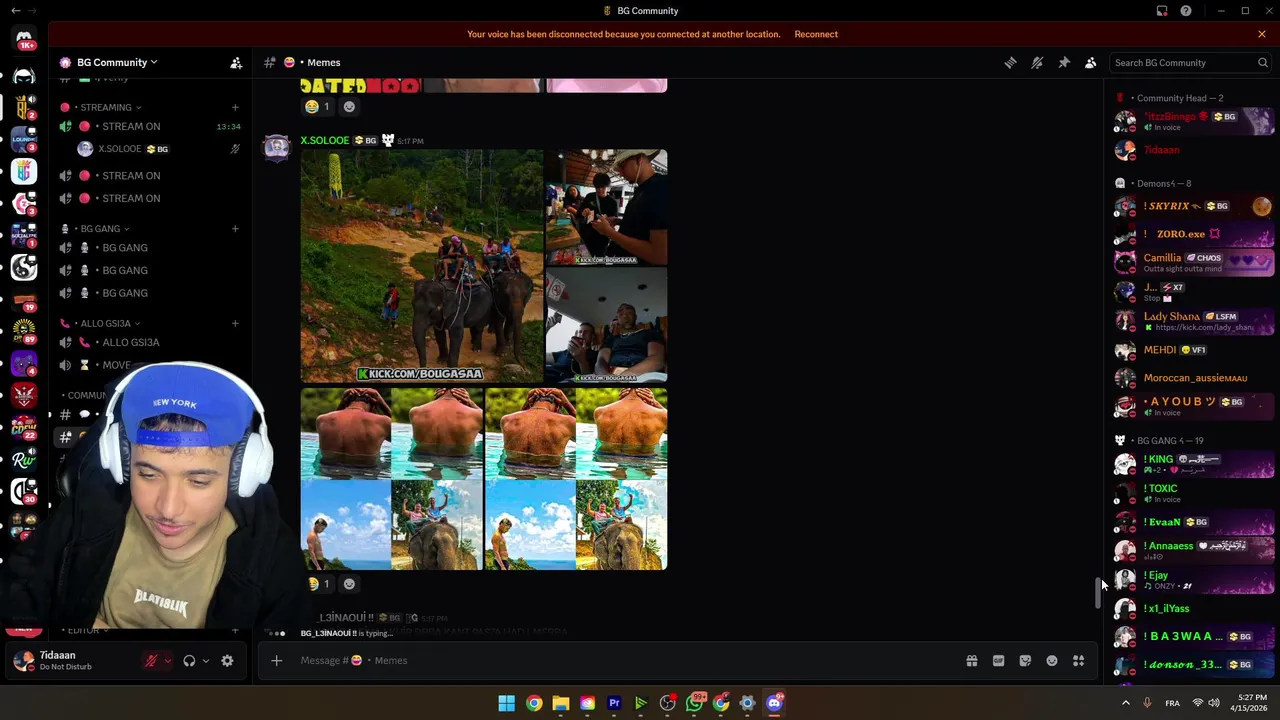Open ItzzBinngo member profile
This screenshot has width=1280, height=720.
click(1193, 121)
